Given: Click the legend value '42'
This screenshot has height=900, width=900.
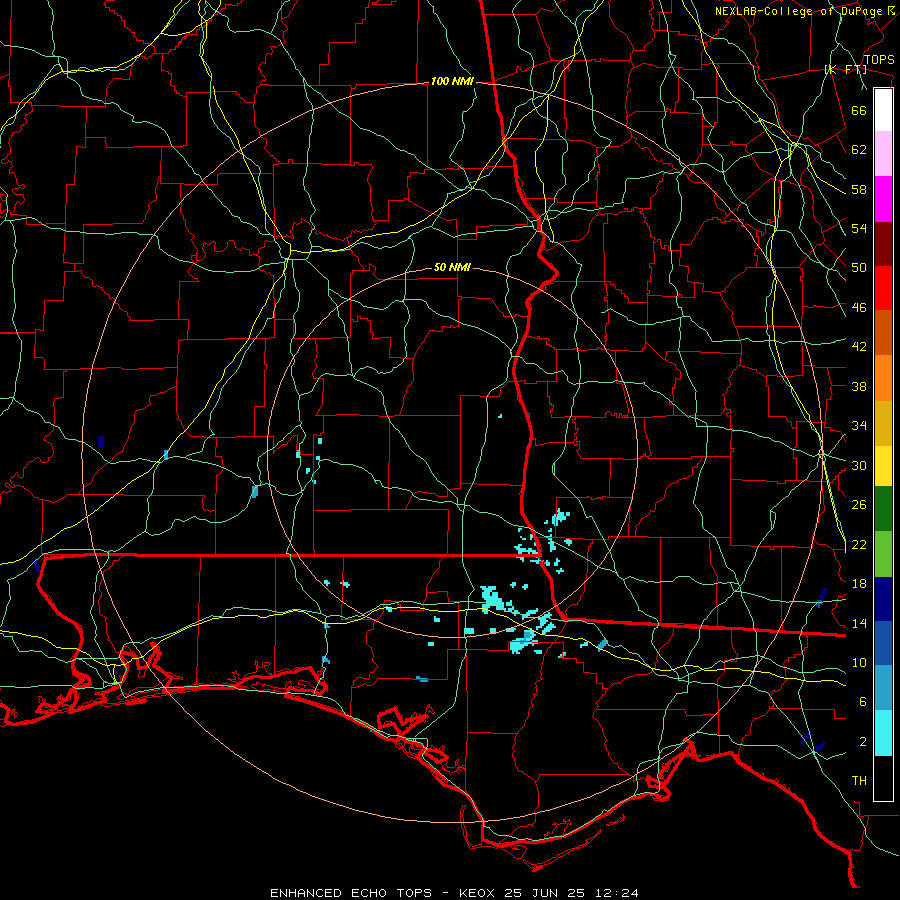Looking at the screenshot, I should tap(859, 347).
